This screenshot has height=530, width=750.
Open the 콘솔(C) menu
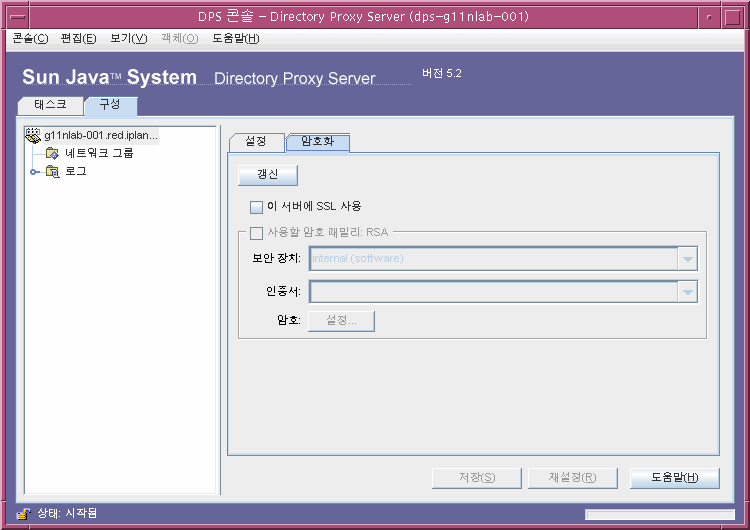pyautogui.click(x=30, y=38)
